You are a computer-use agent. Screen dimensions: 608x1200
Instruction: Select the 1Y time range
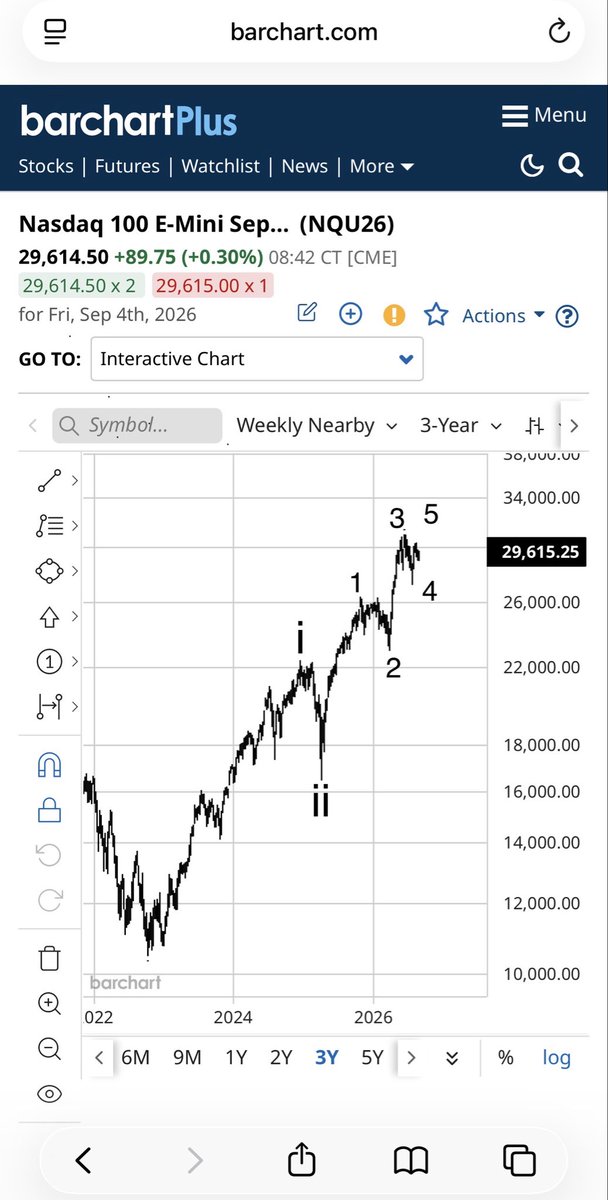(x=236, y=1057)
